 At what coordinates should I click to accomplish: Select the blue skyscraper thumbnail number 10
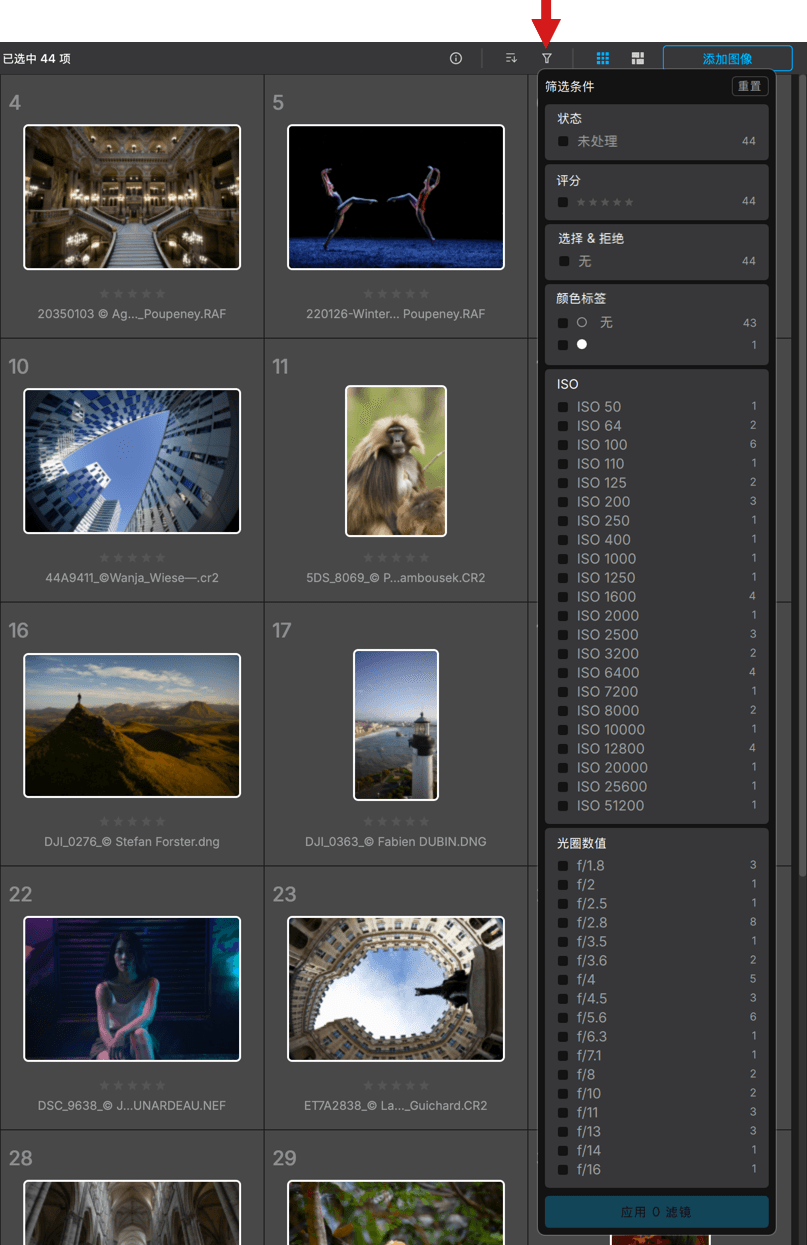pyautogui.click(x=132, y=461)
